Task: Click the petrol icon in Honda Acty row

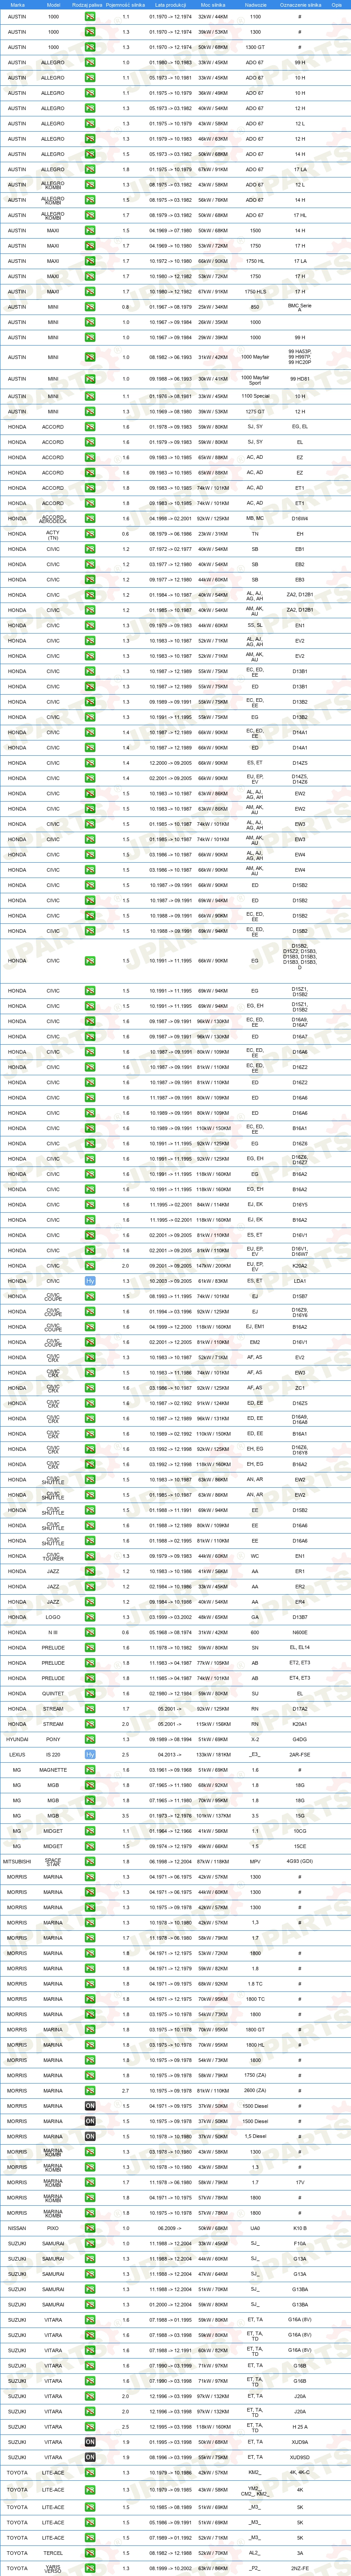Action: [90, 534]
